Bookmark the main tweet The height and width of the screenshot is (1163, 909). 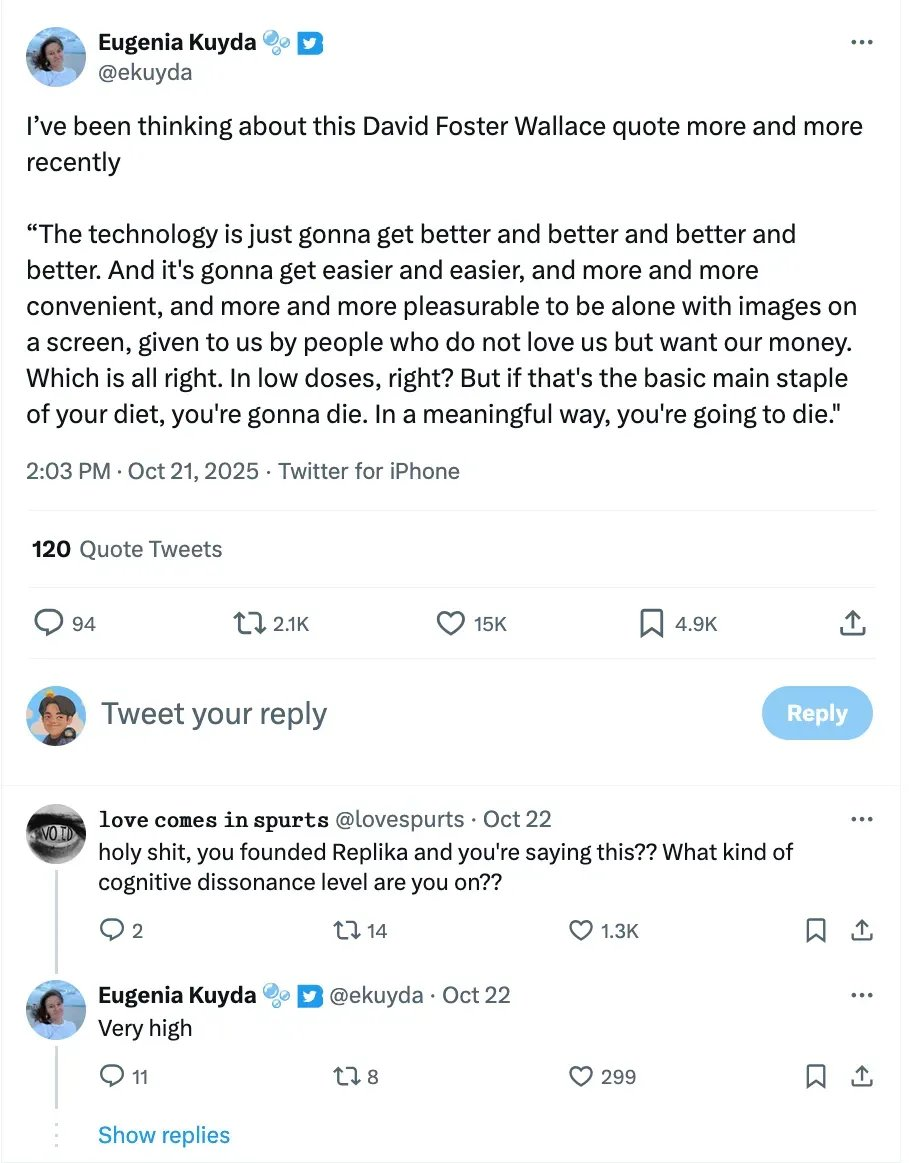click(x=651, y=624)
